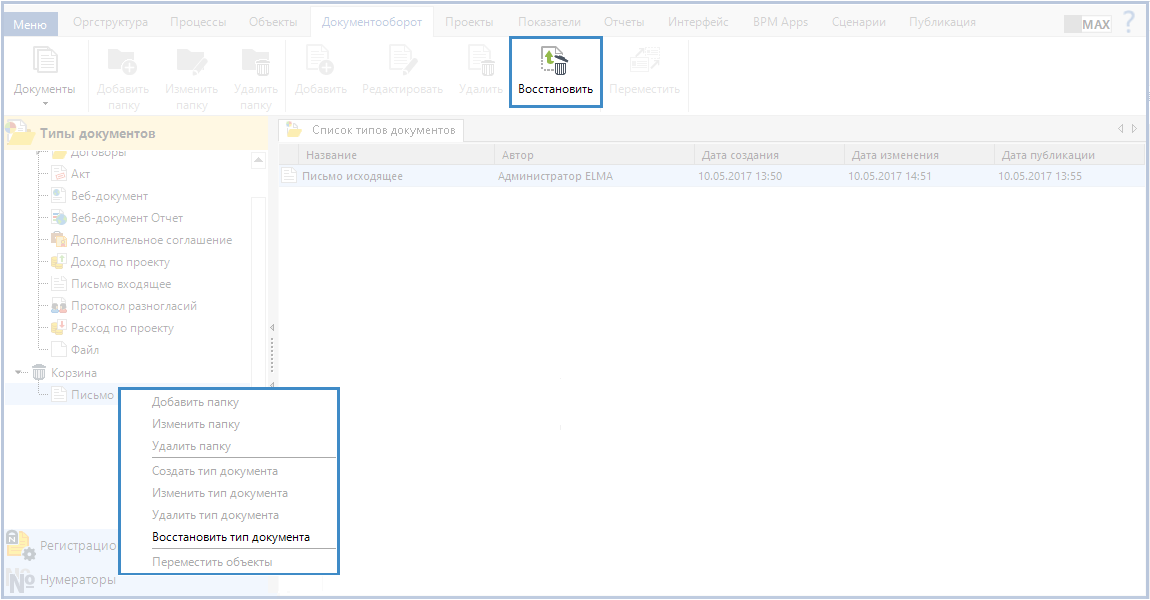1150x600 pixels.
Task: Open the Отчеты tab
Action: coord(624,22)
